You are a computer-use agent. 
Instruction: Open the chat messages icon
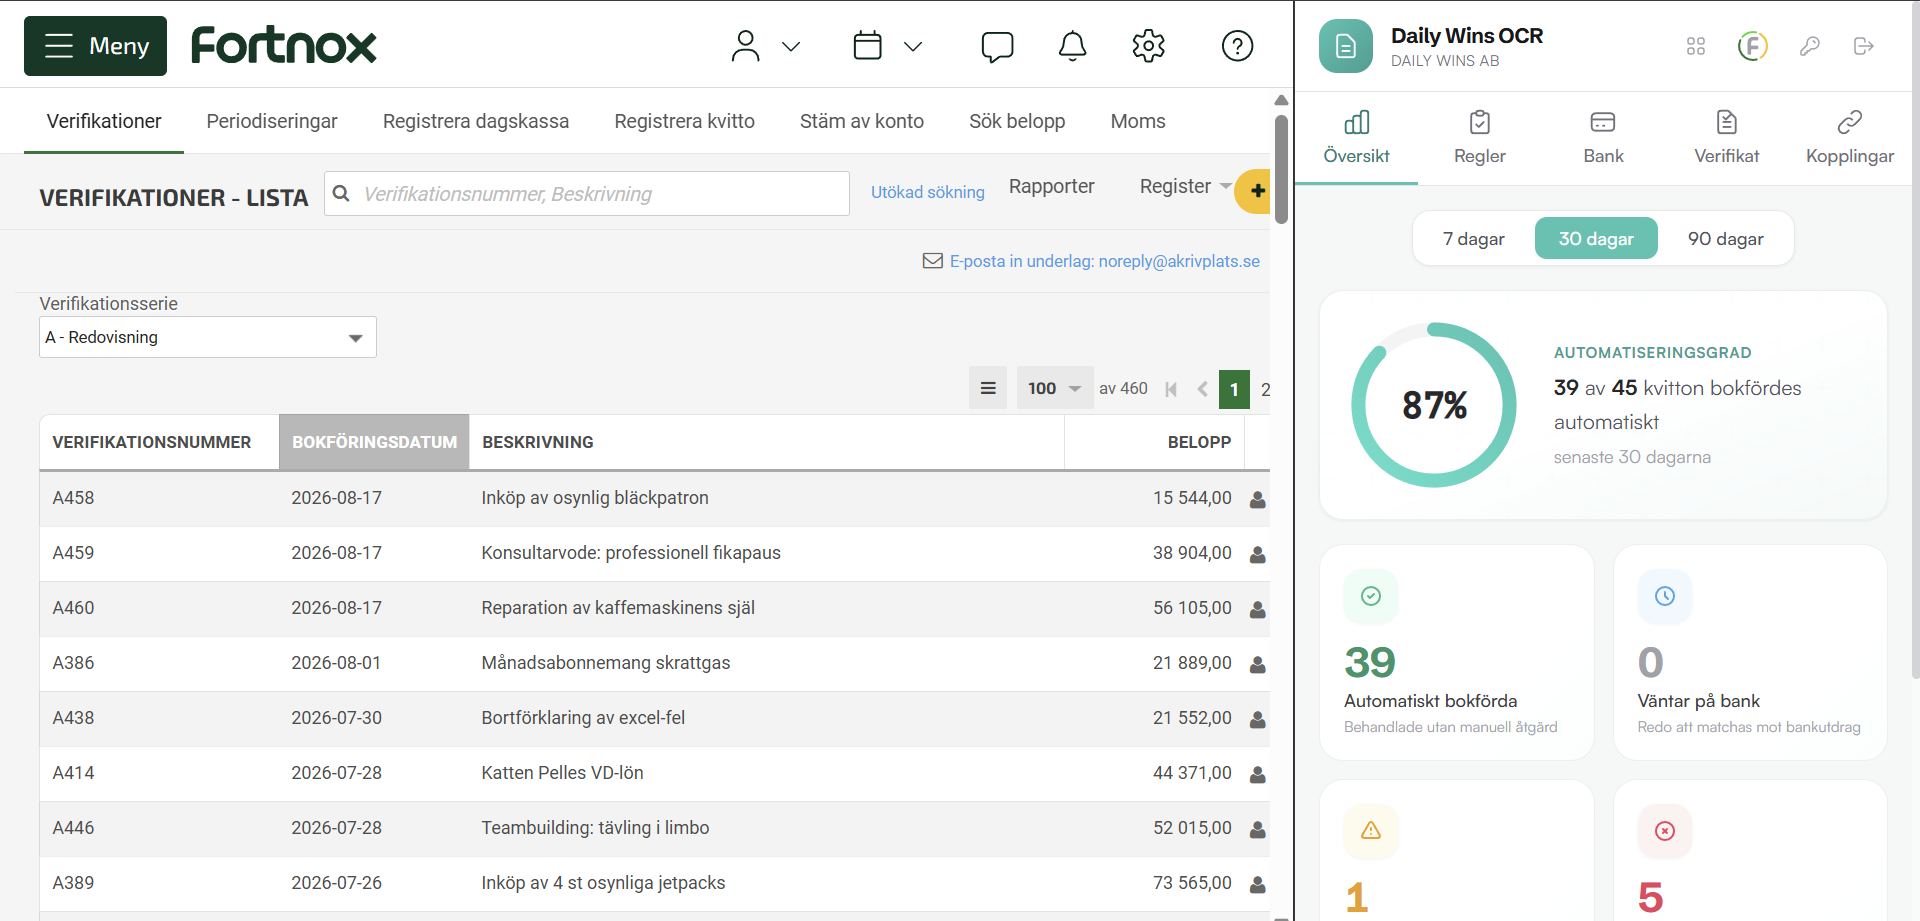click(x=997, y=47)
